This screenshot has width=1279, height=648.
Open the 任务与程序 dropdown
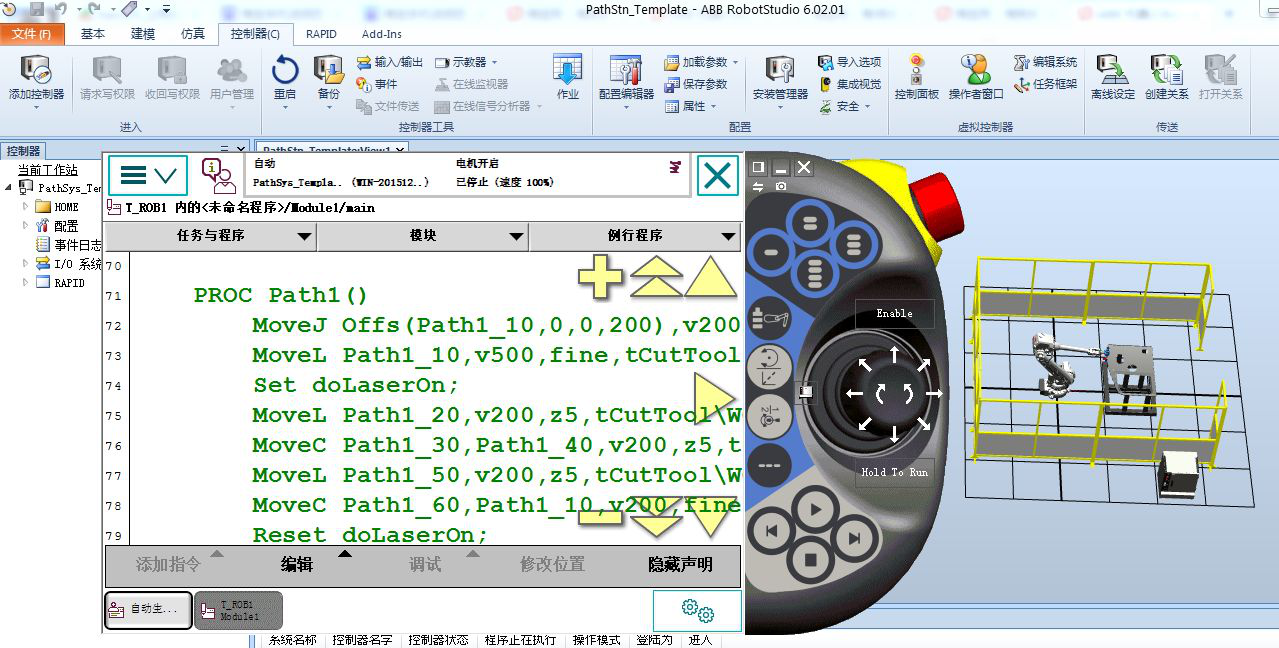pos(211,236)
